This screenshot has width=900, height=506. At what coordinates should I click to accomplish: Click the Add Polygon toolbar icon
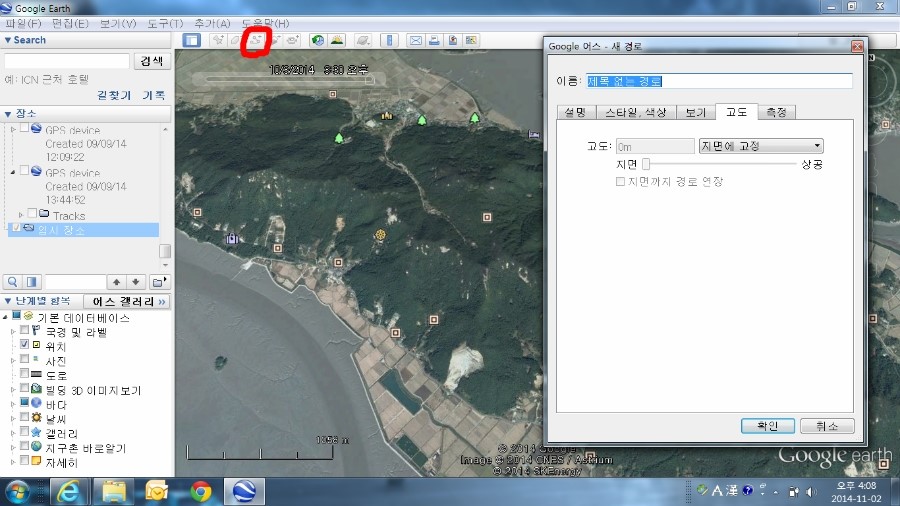coord(235,40)
